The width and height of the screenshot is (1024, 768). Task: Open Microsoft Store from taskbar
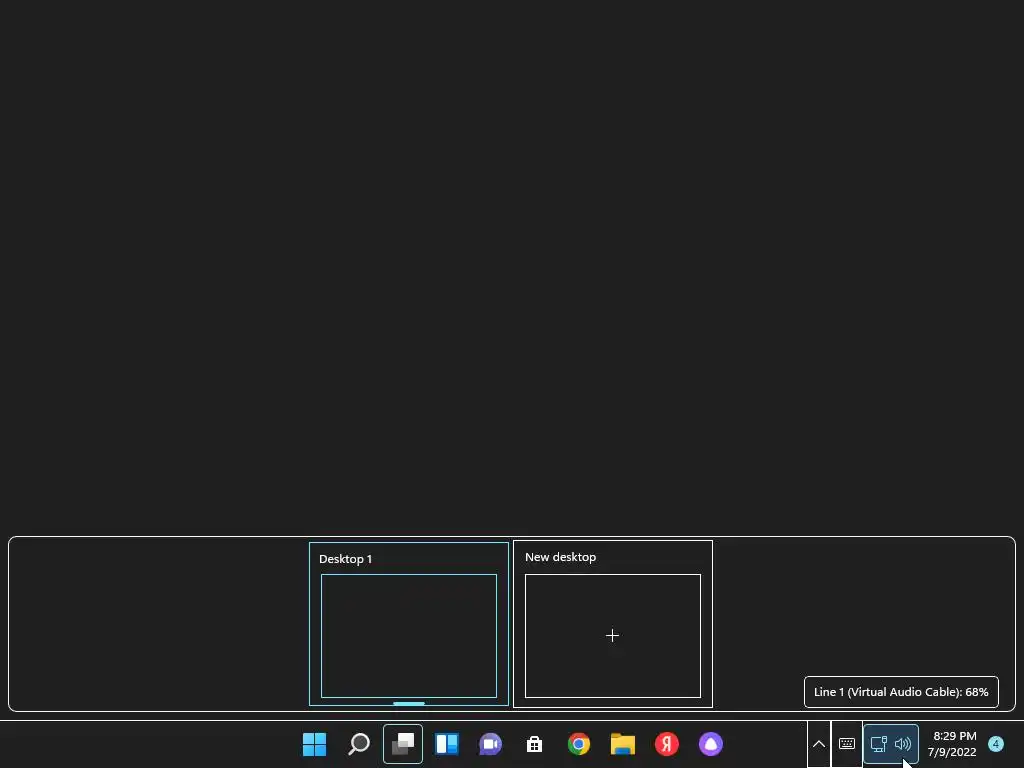point(534,744)
